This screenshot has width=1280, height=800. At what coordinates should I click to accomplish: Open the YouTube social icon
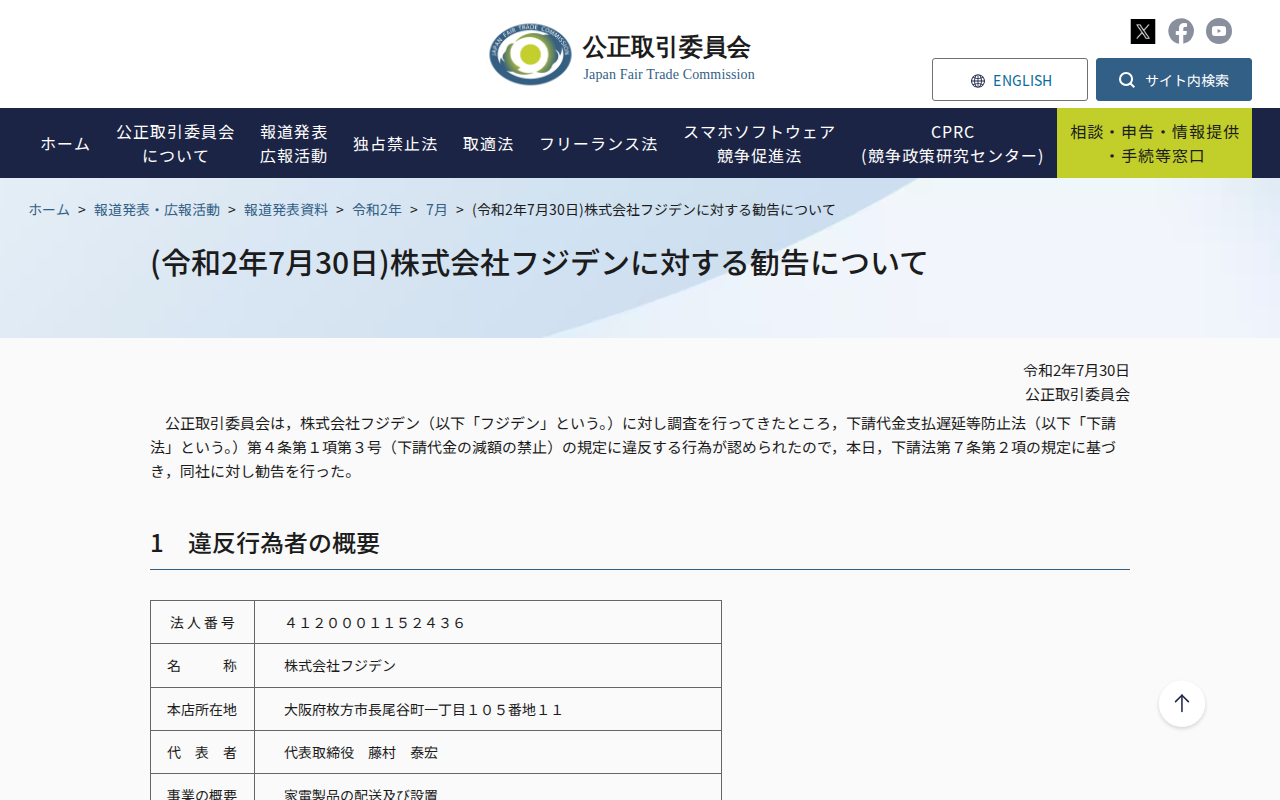tap(1219, 31)
